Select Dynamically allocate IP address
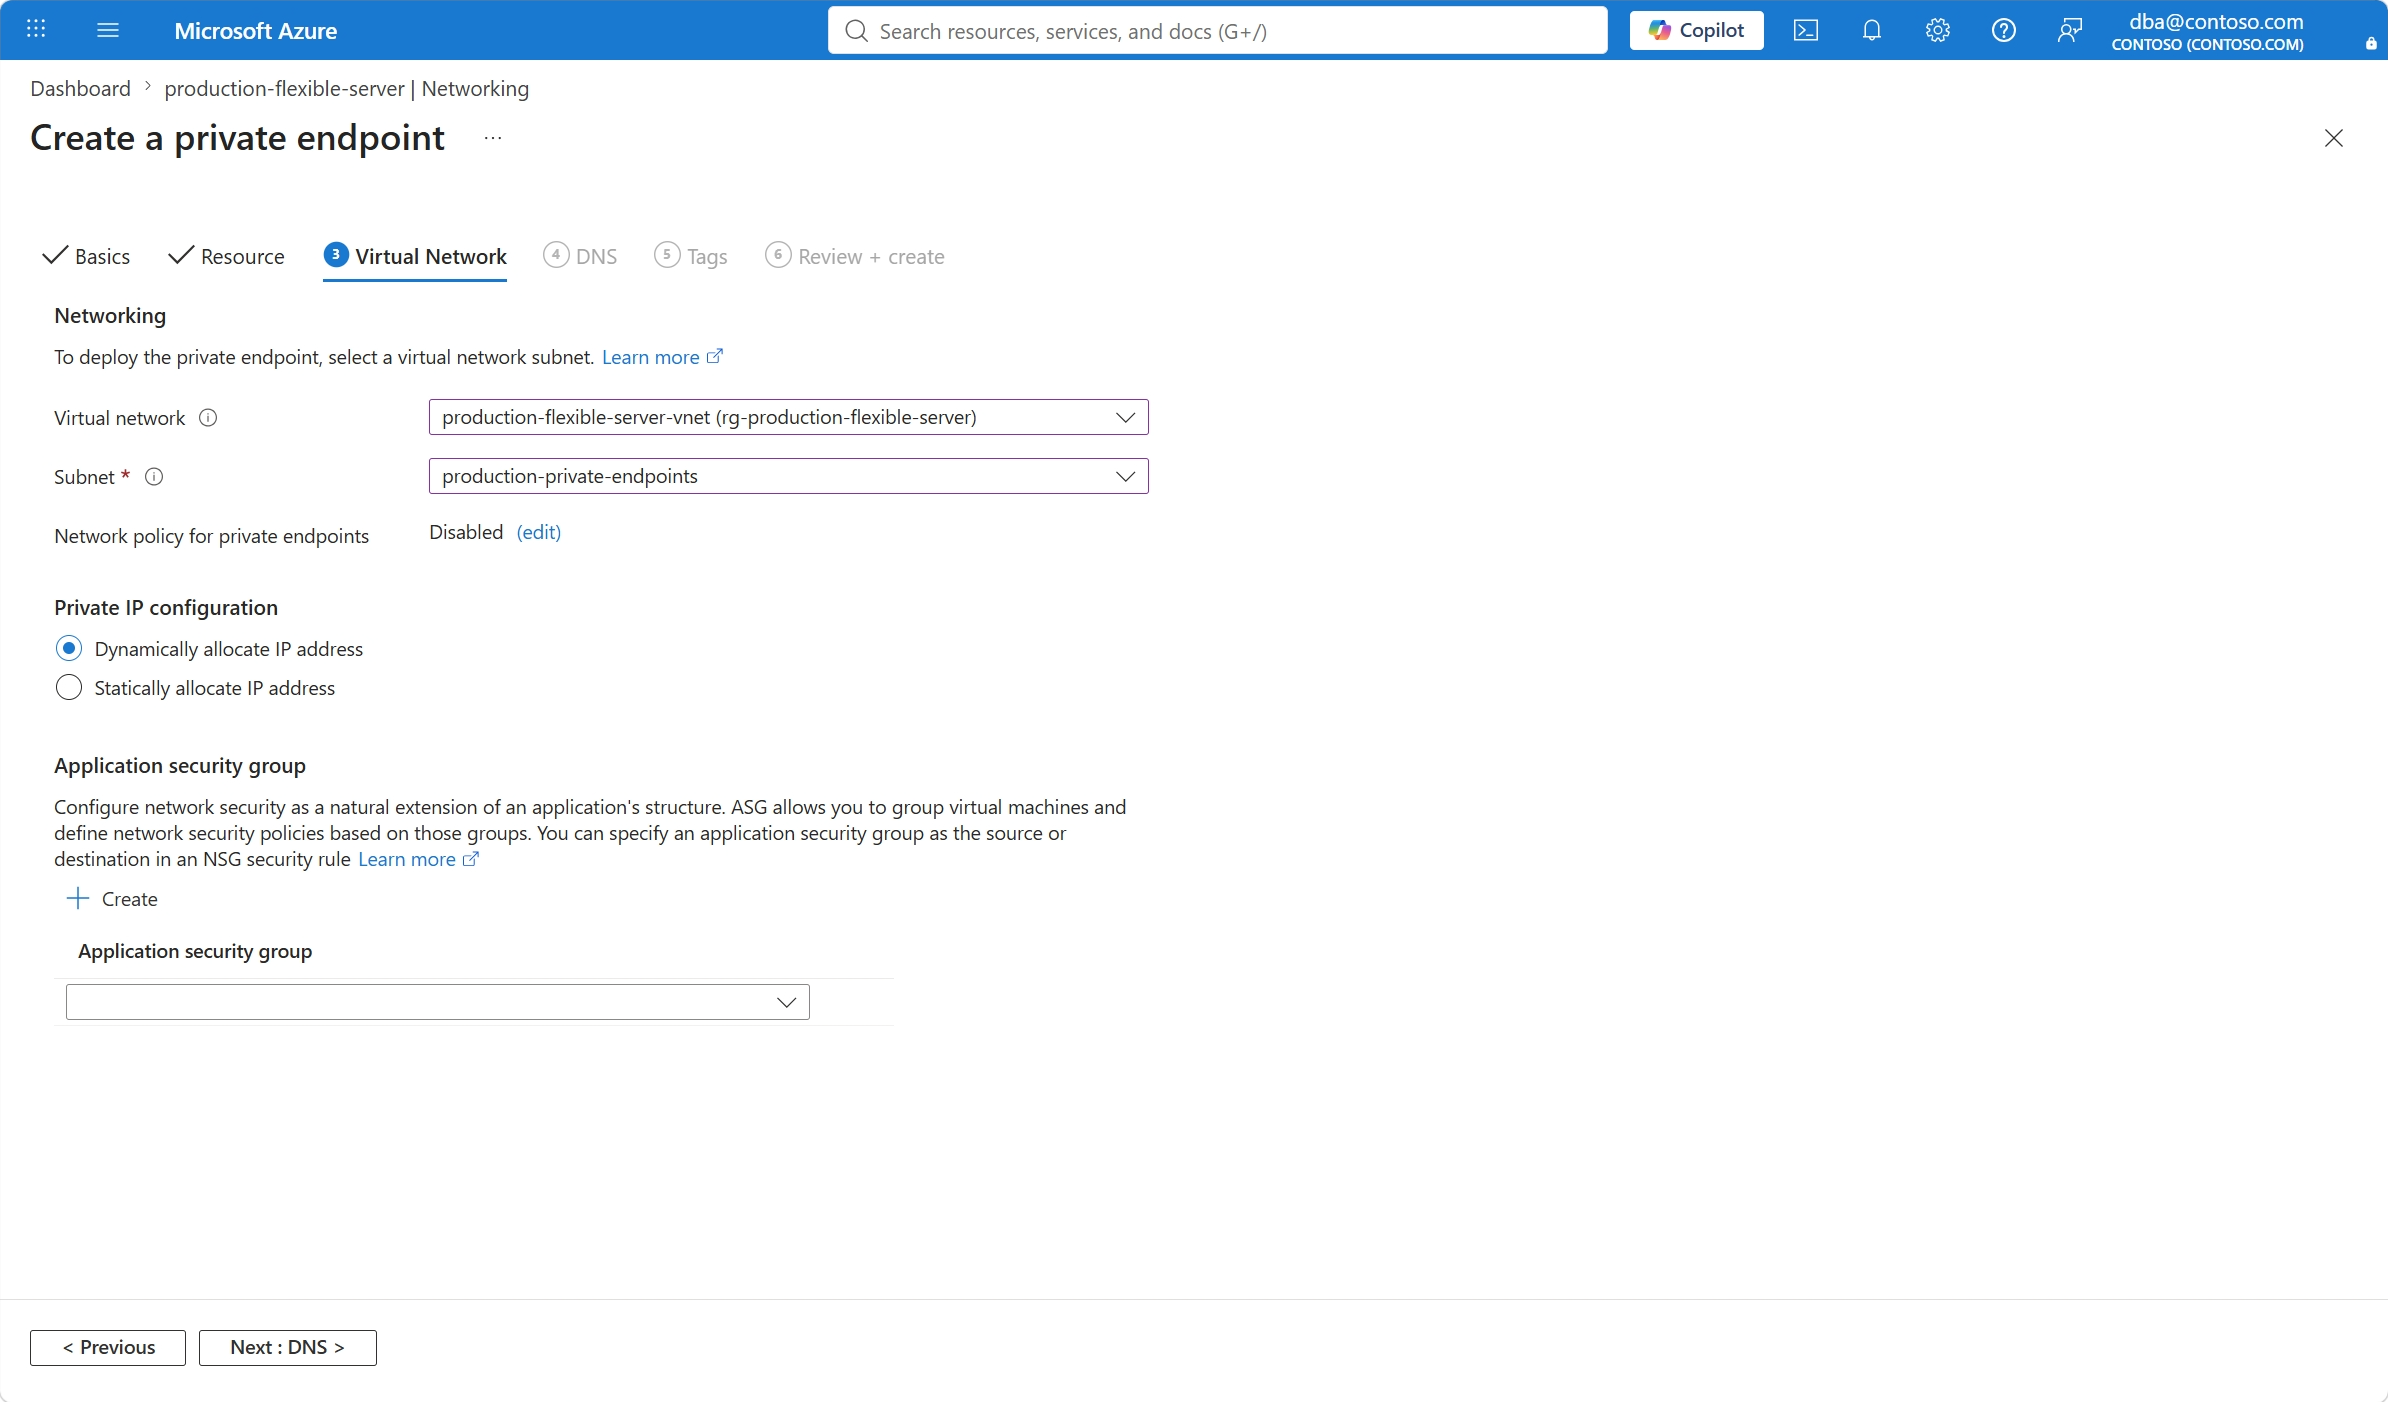The image size is (2388, 1402). [69, 649]
